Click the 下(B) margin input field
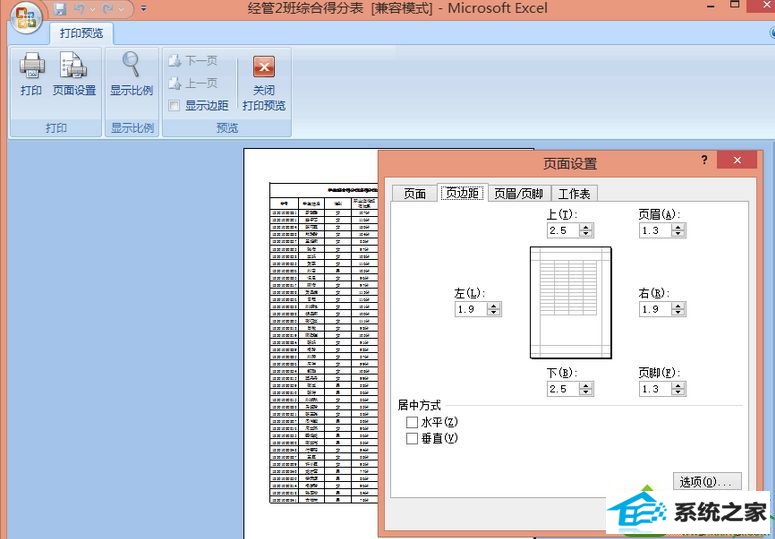This screenshot has width=775, height=539. coord(563,389)
